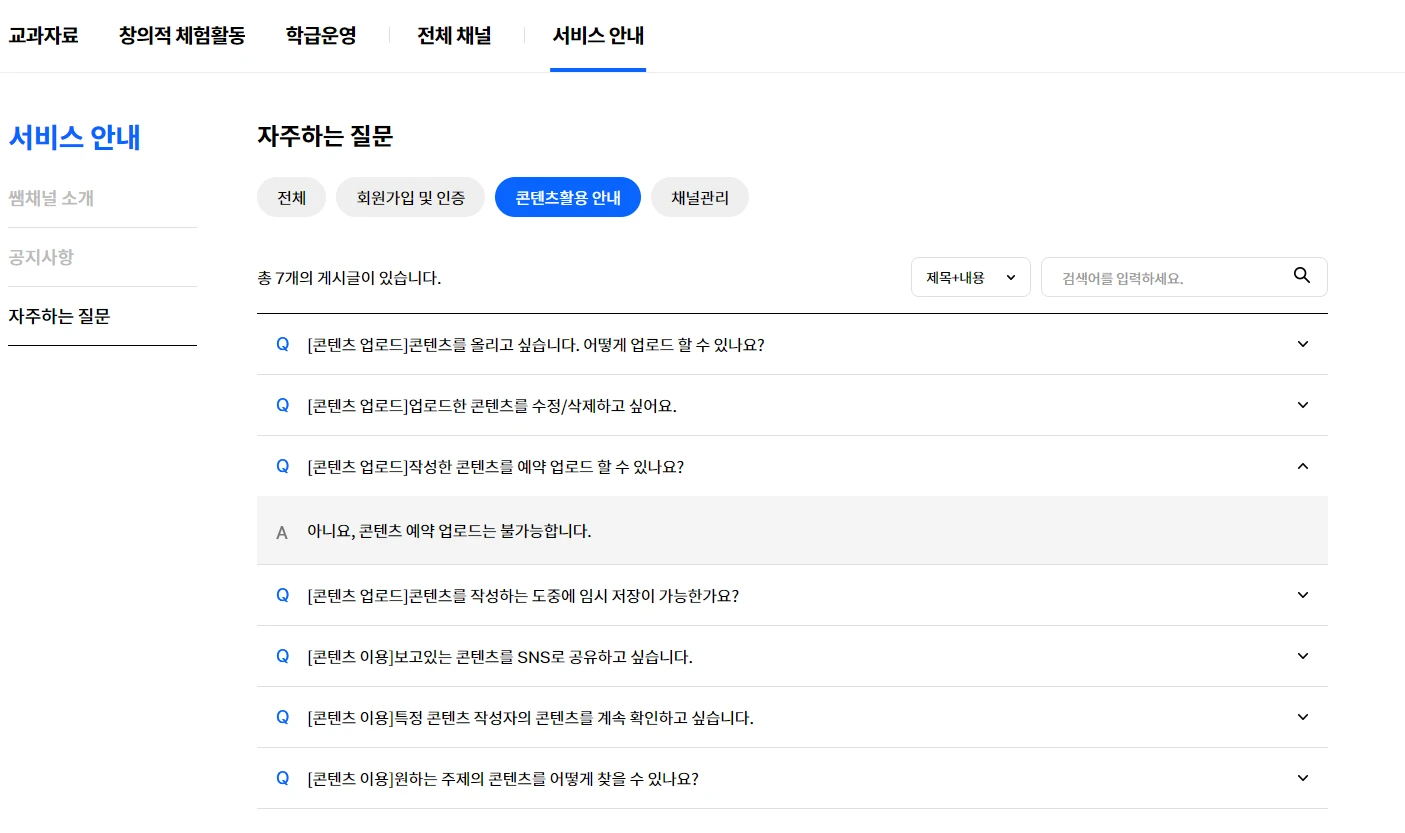The width and height of the screenshot is (1405, 833).
Task: Collapse the 예약 업로드 question chevron
Action: coord(1302,466)
